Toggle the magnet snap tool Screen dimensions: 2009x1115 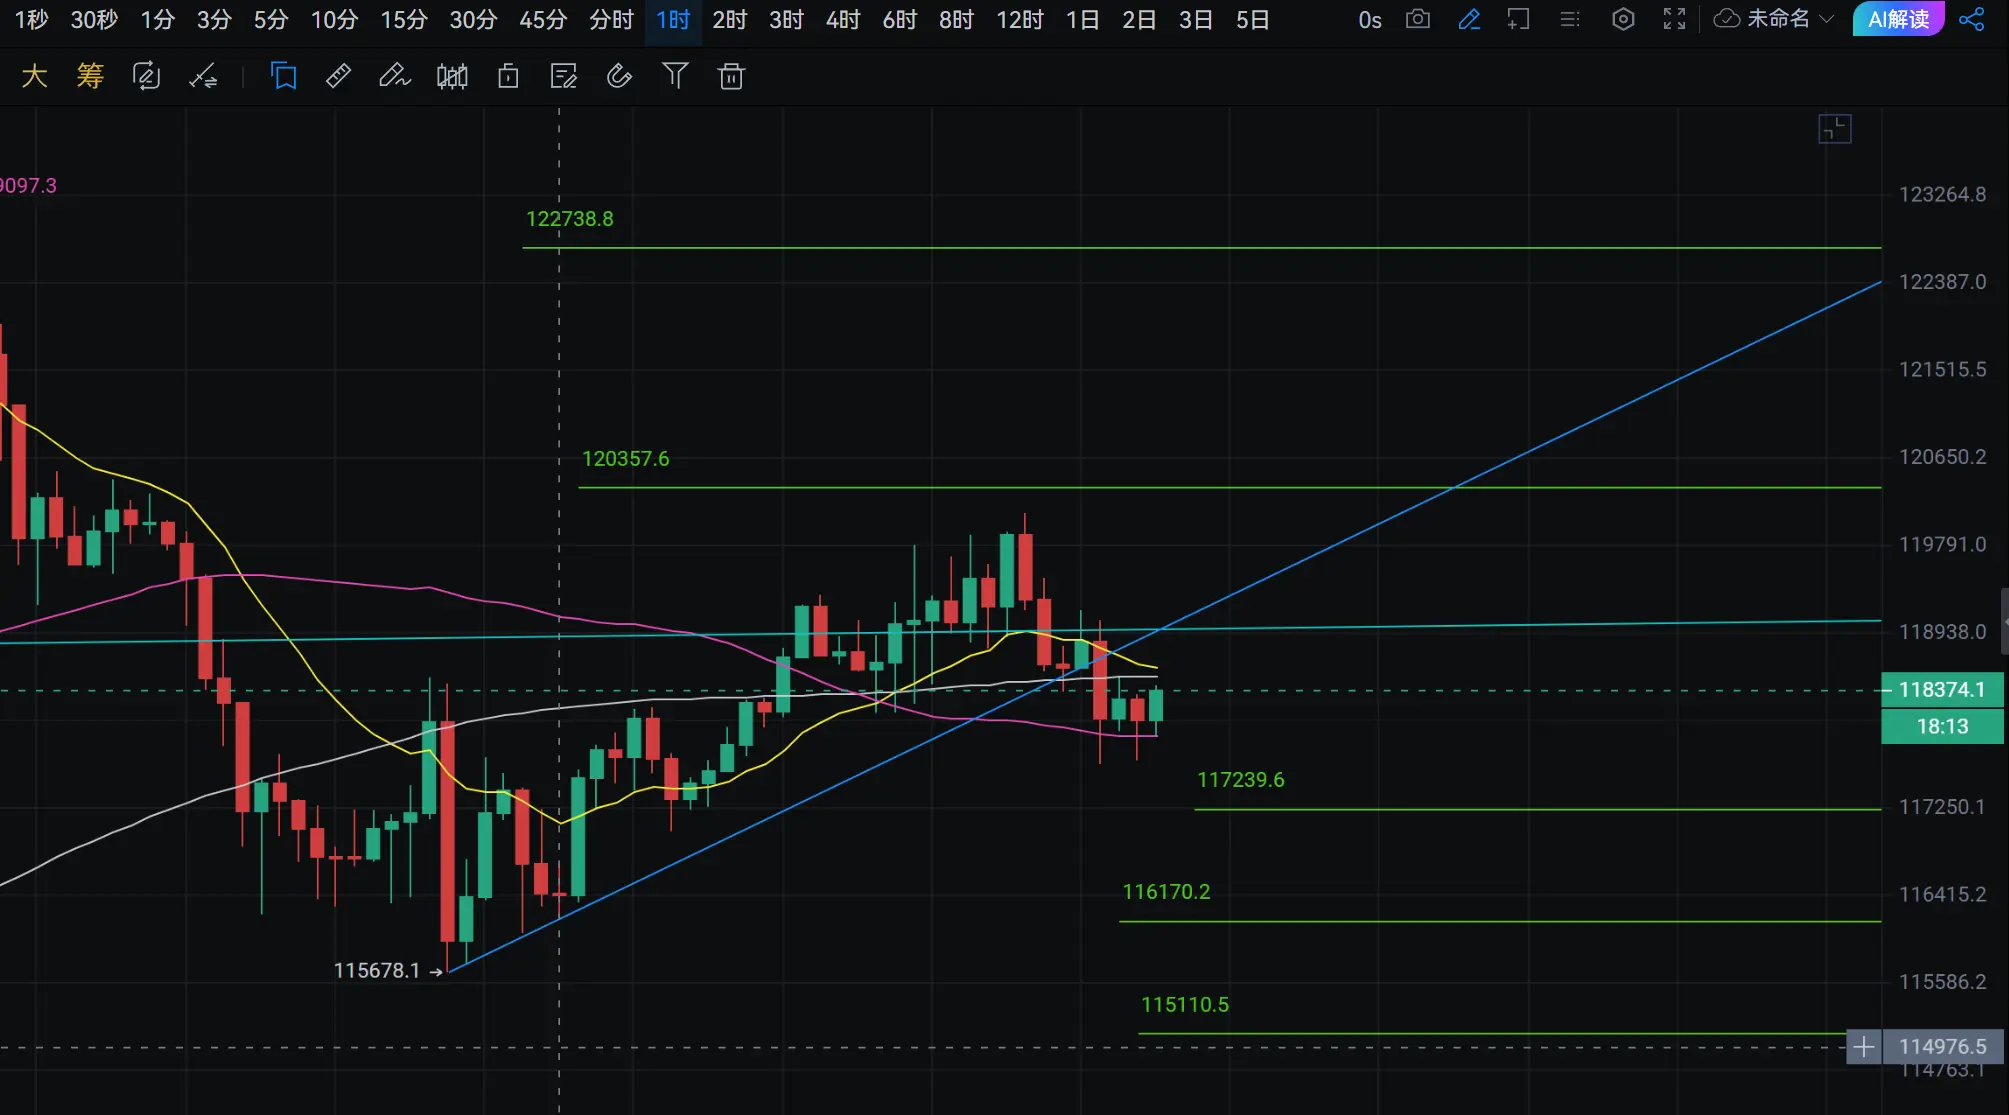pos(620,76)
